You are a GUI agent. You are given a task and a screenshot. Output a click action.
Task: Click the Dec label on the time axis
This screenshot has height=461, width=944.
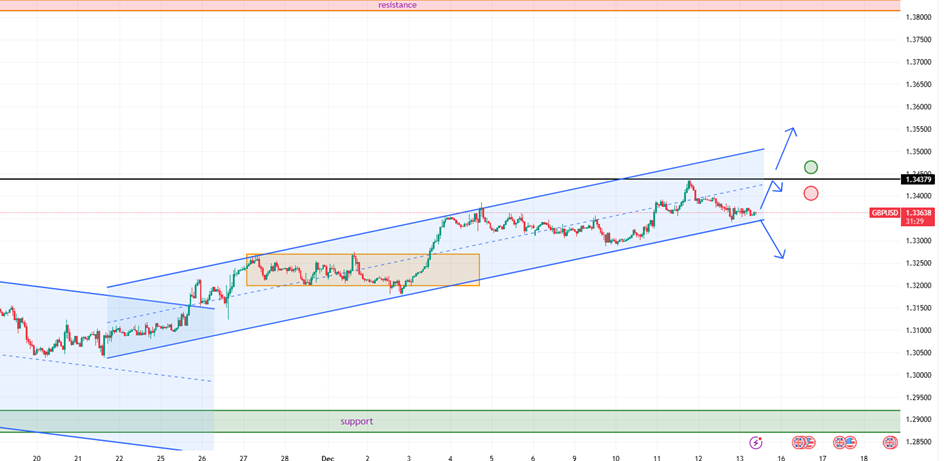327,456
